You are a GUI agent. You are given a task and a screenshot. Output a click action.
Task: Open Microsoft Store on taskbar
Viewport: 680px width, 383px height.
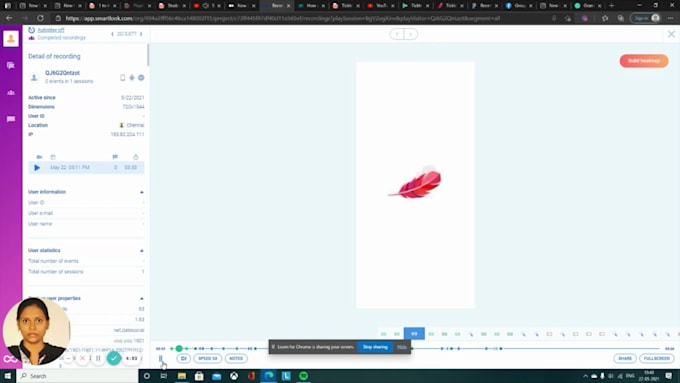(199, 376)
